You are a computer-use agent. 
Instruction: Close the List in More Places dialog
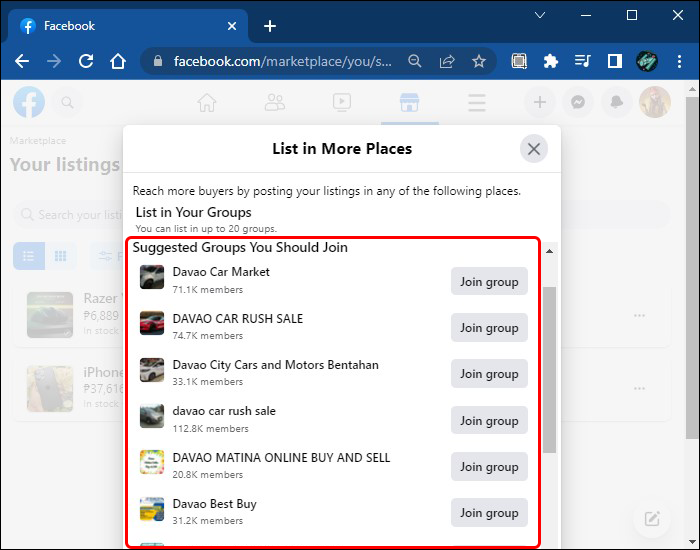point(534,149)
